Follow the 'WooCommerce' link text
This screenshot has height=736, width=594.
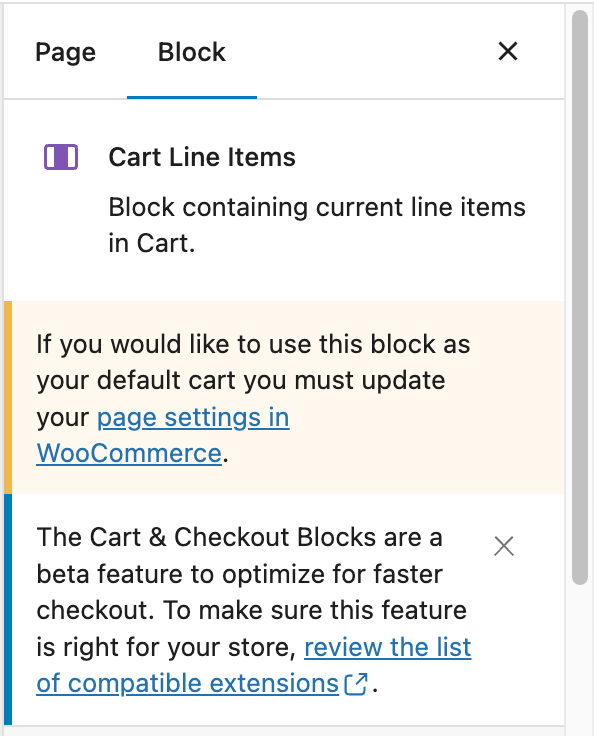129,453
